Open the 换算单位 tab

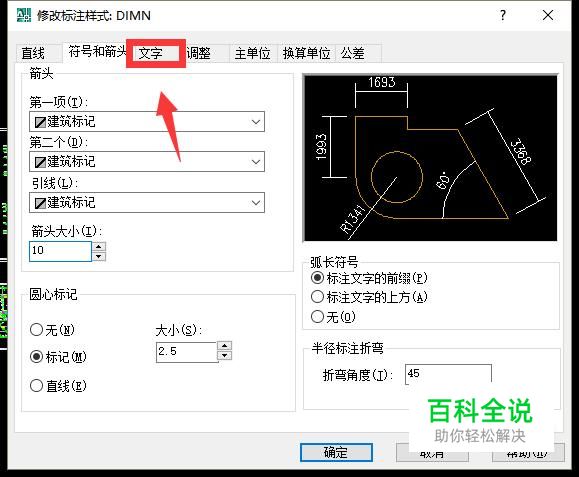click(x=306, y=53)
